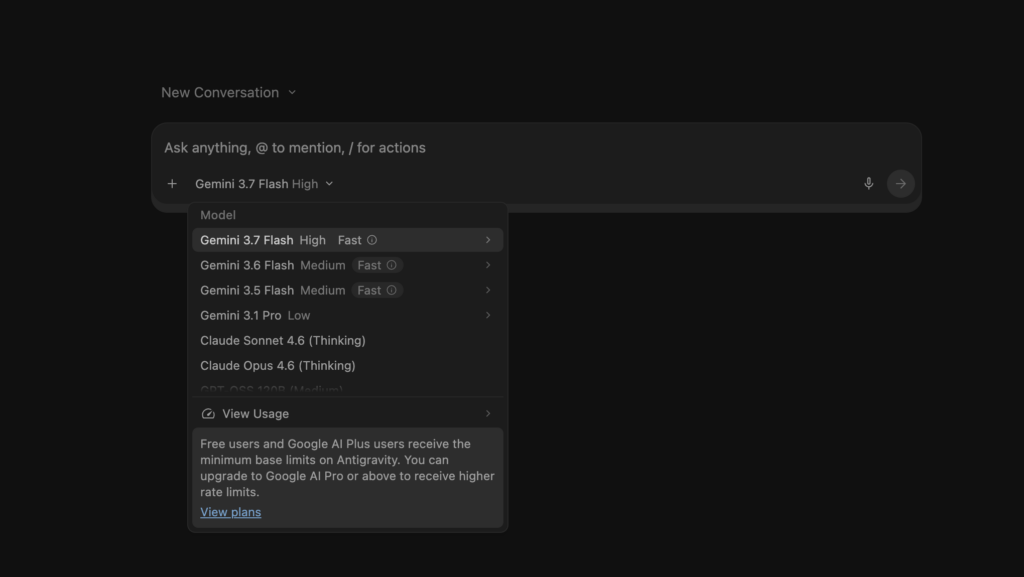This screenshot has height=577, width=1024.
Task: Click the Model header label
Action: coord(218,215)
